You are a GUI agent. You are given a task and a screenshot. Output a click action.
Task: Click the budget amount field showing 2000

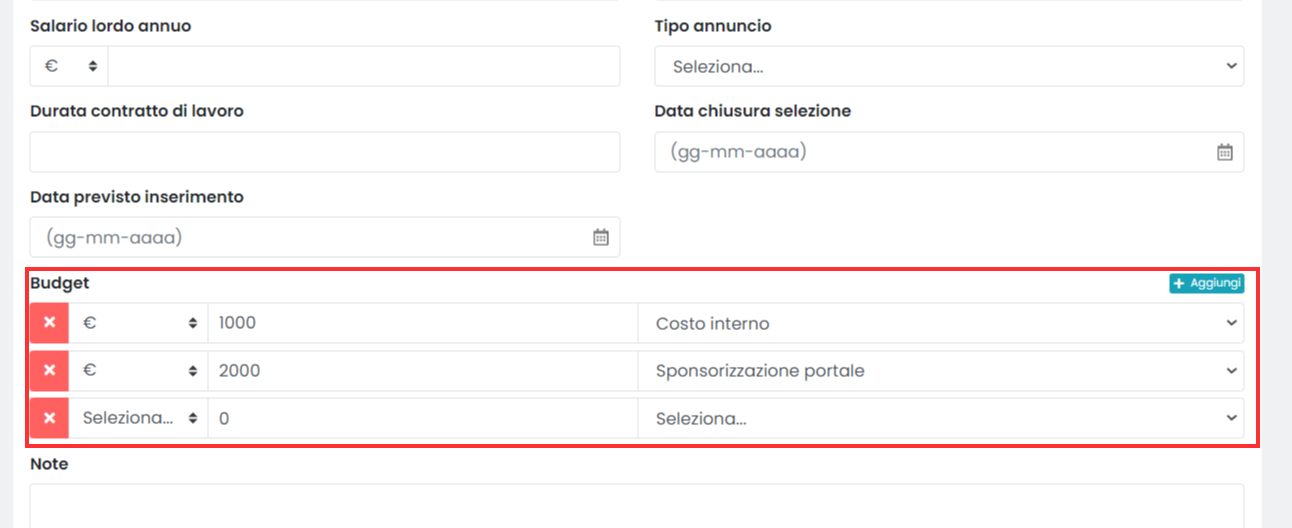[423, 371]
